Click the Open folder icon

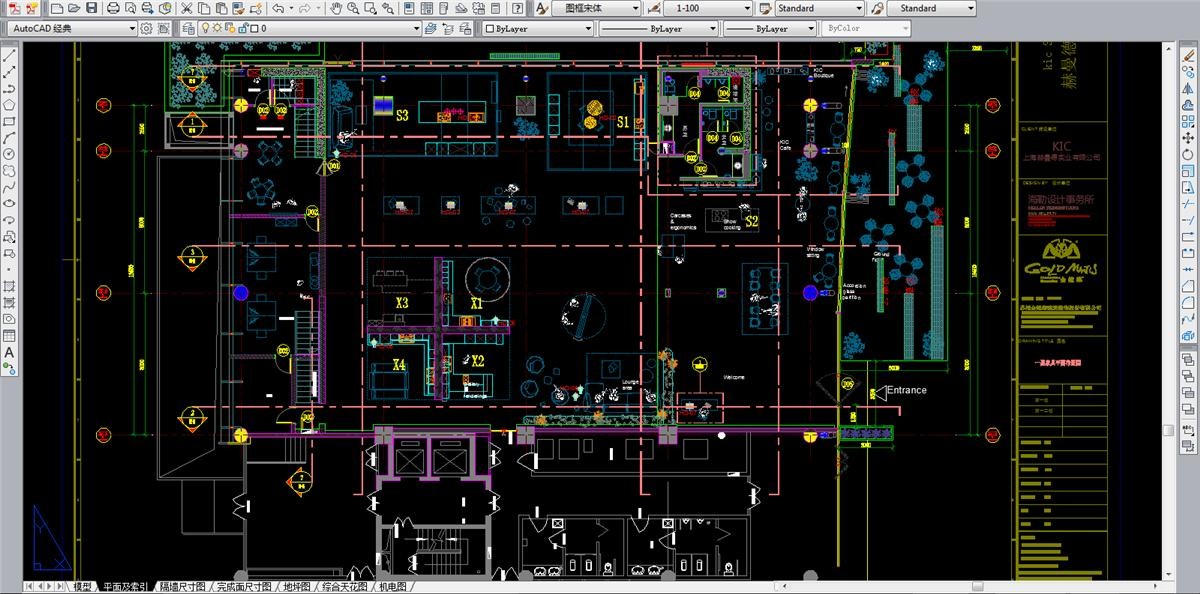[75, 8]
